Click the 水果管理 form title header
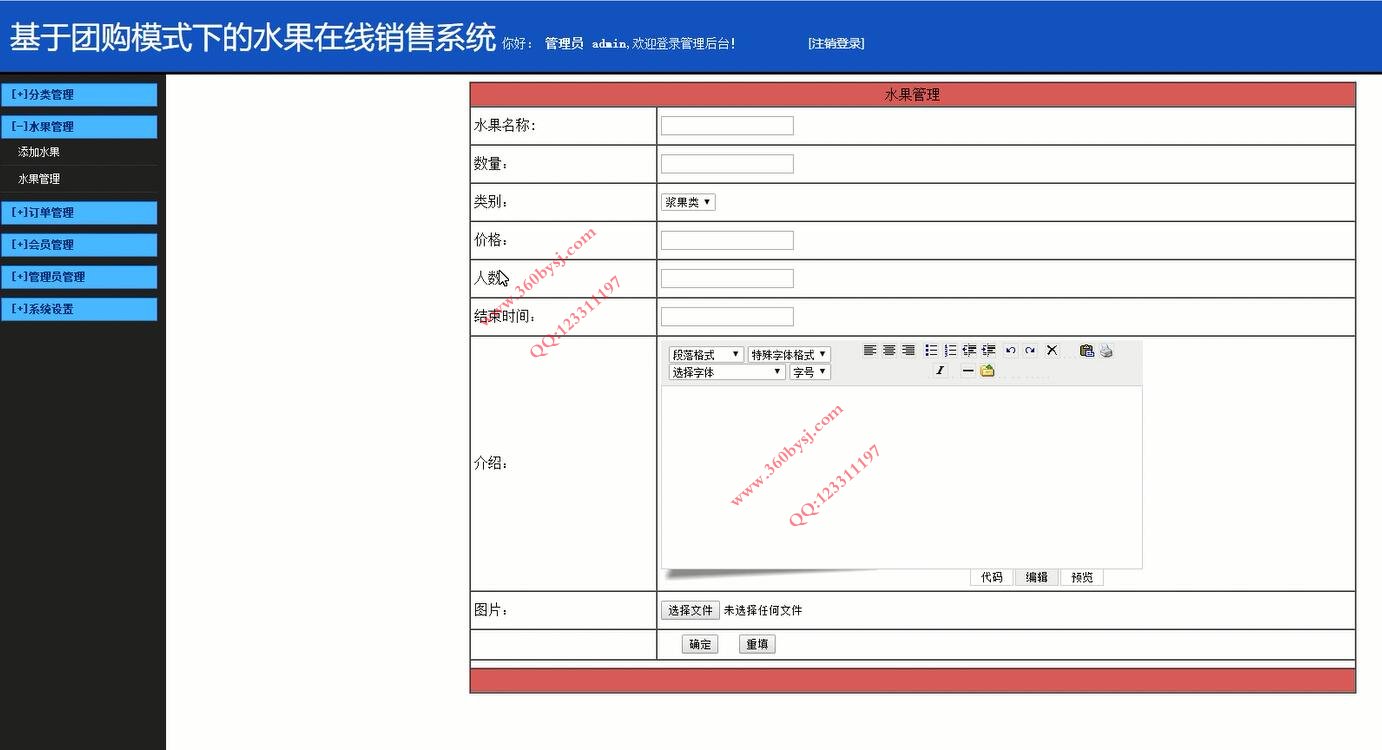The width and height of the screenshot is (1382, 750). (x=912, y=95)
